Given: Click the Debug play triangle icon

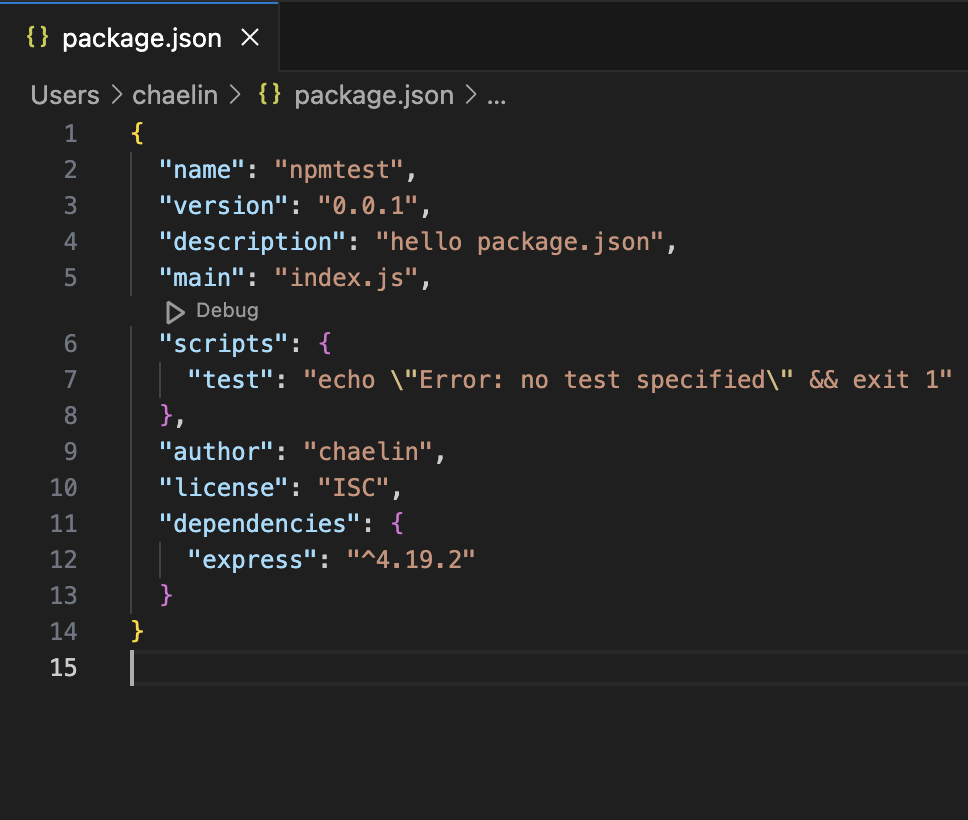Looking at the screenshot, I should tap(175, 312).
